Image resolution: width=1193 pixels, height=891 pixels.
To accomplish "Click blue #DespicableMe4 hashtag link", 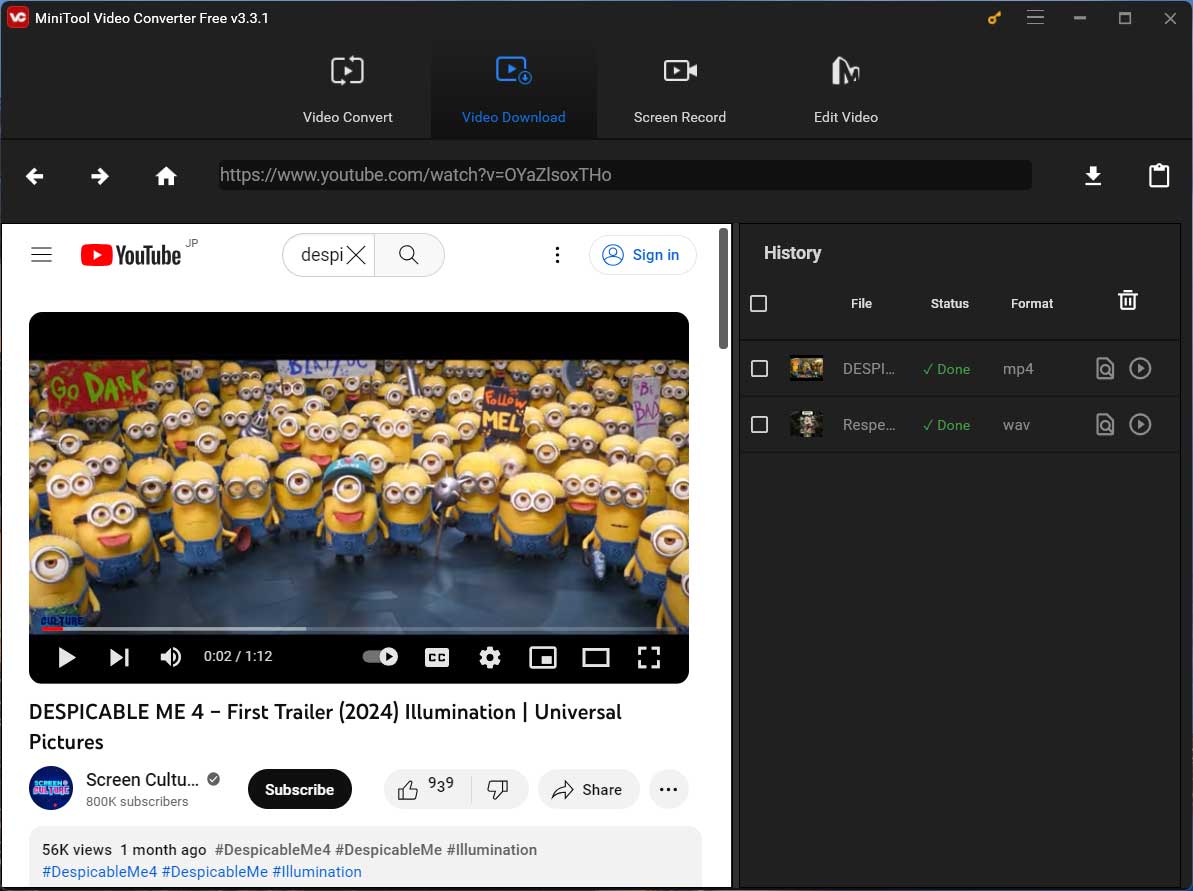I will pyautogui.click(x=100, y=872).
